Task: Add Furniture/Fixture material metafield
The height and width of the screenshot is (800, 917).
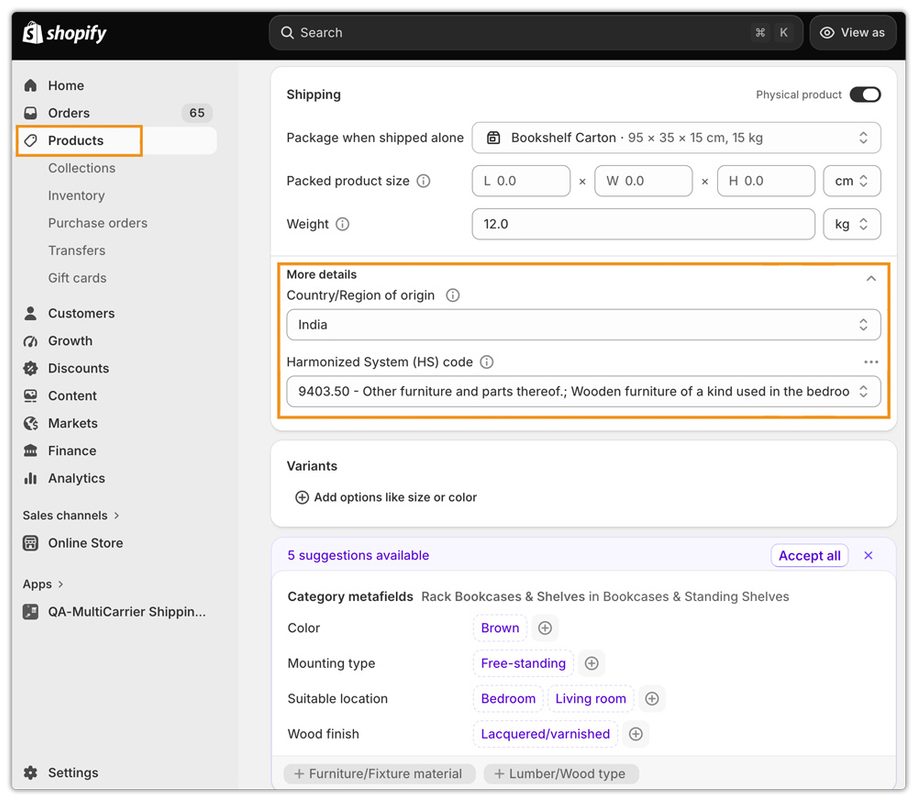Action: click(380, 774)
